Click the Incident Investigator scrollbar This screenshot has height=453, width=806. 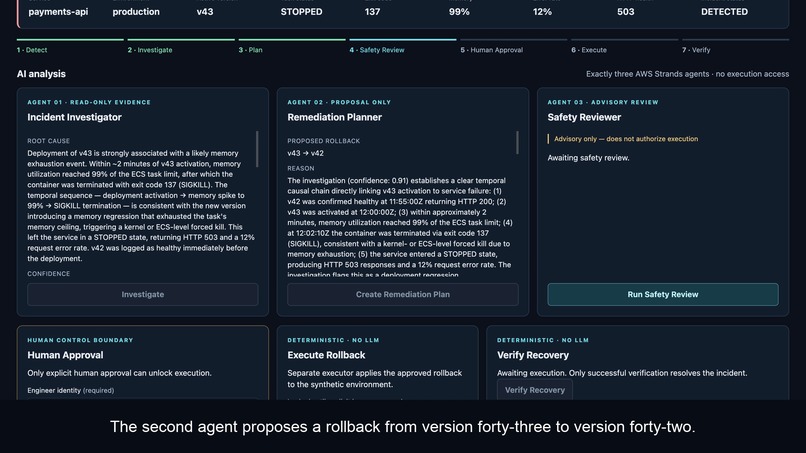[257, 149]
